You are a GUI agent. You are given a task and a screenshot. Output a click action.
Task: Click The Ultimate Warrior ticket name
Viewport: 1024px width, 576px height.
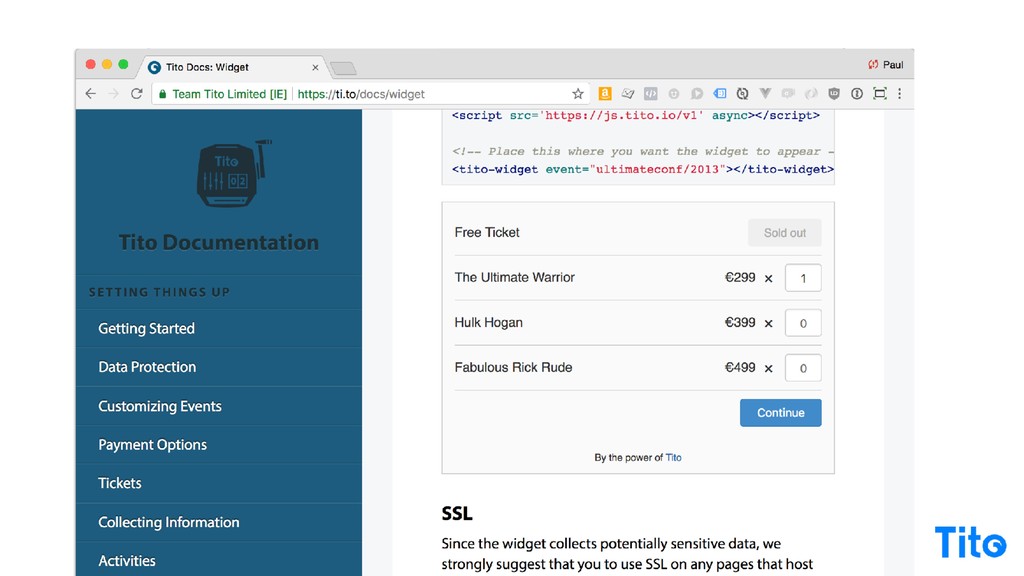coord(515,278)
